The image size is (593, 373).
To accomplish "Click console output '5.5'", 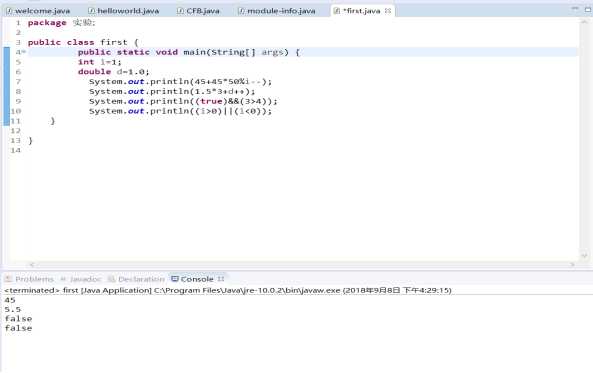I will tap(12, 310).
